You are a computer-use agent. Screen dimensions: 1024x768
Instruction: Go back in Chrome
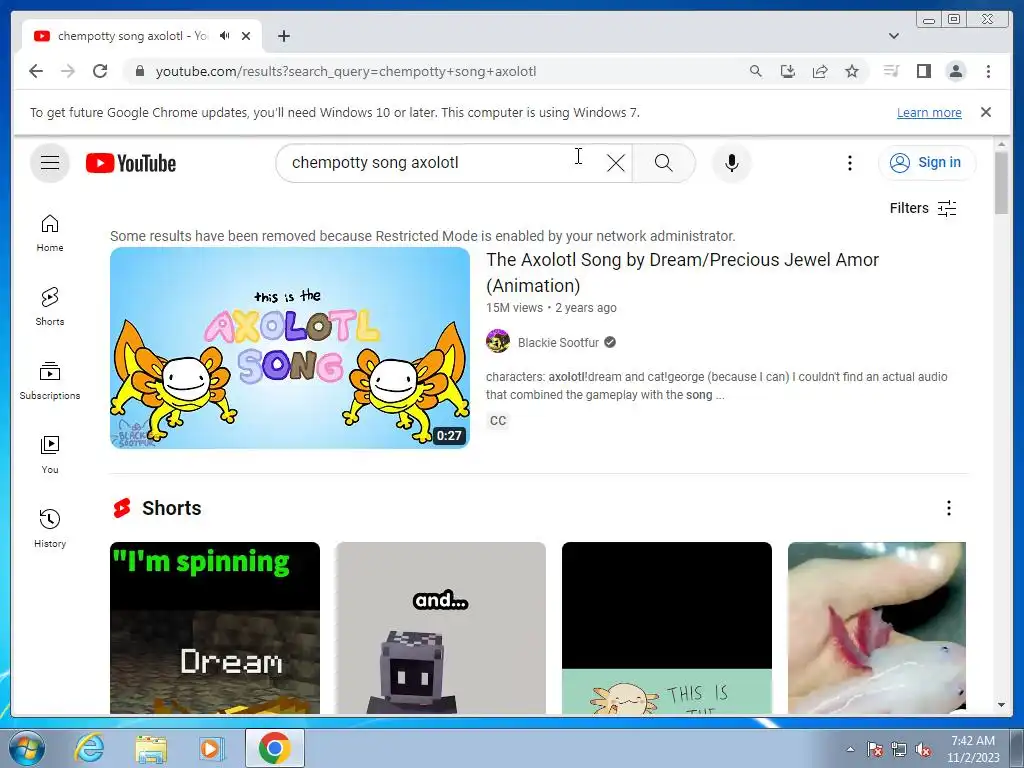pyautogui.click(x=36, y=71)
